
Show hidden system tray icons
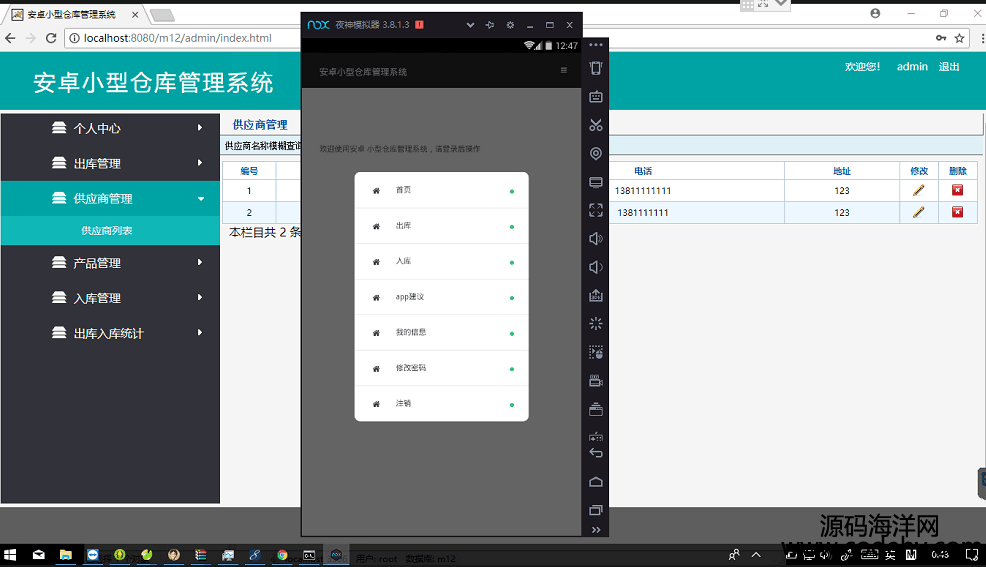pyautogui.click(x=756, y=554)
